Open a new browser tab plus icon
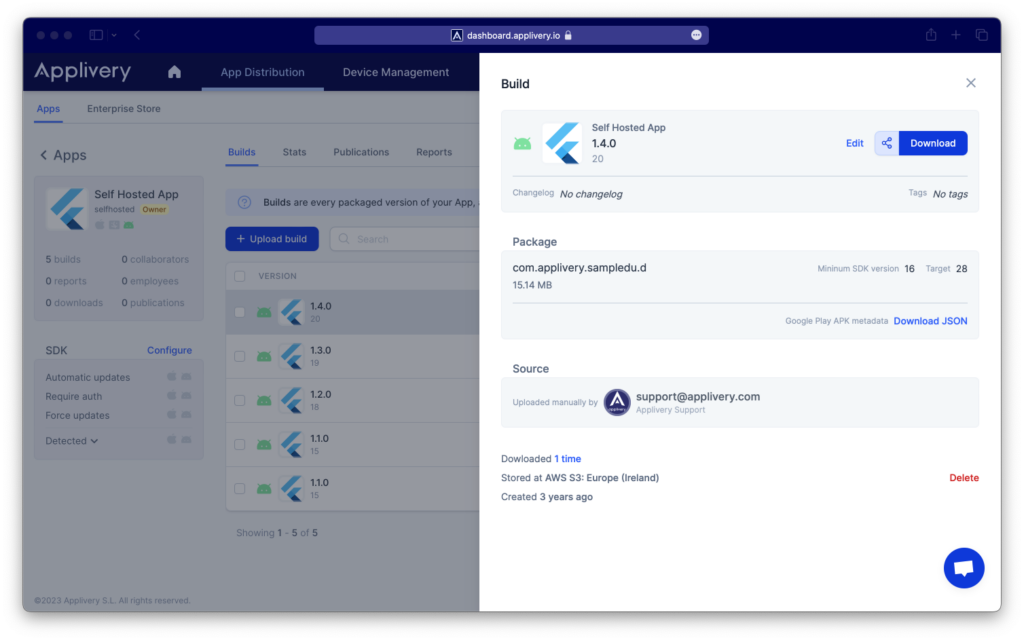Screen dimensions: 1024x640 pos(955,35)
